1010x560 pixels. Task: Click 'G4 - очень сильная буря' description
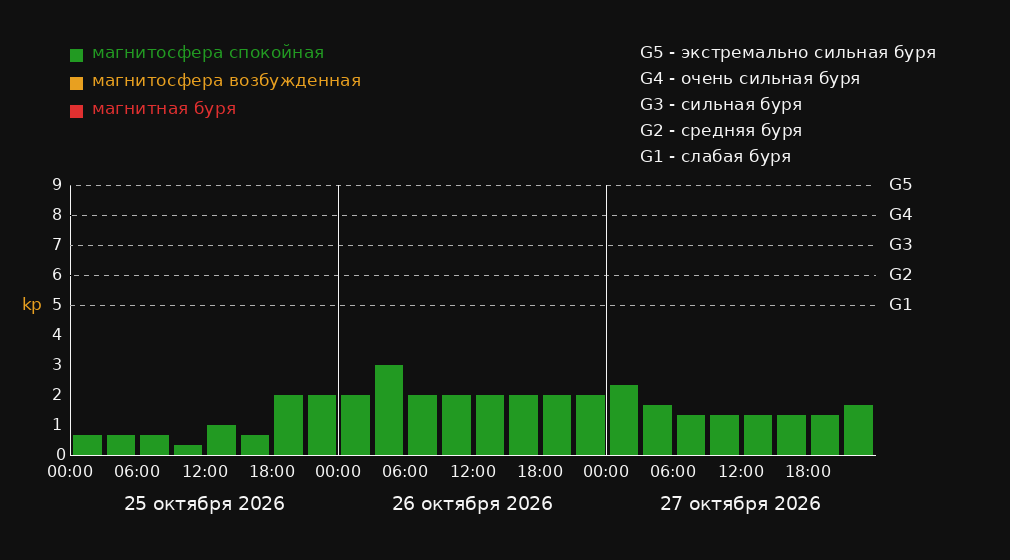pyautogui.click(x=750, y=79)
